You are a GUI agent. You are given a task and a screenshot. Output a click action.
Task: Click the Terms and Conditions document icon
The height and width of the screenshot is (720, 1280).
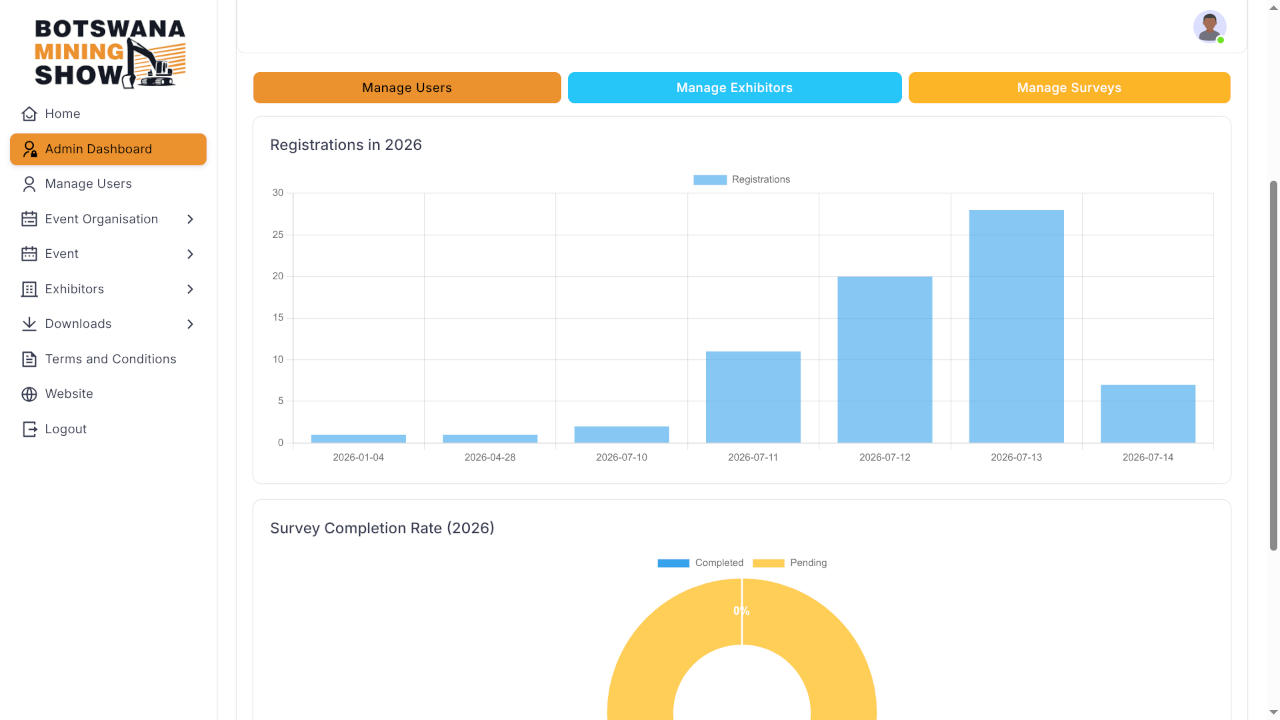pos(29,359)
